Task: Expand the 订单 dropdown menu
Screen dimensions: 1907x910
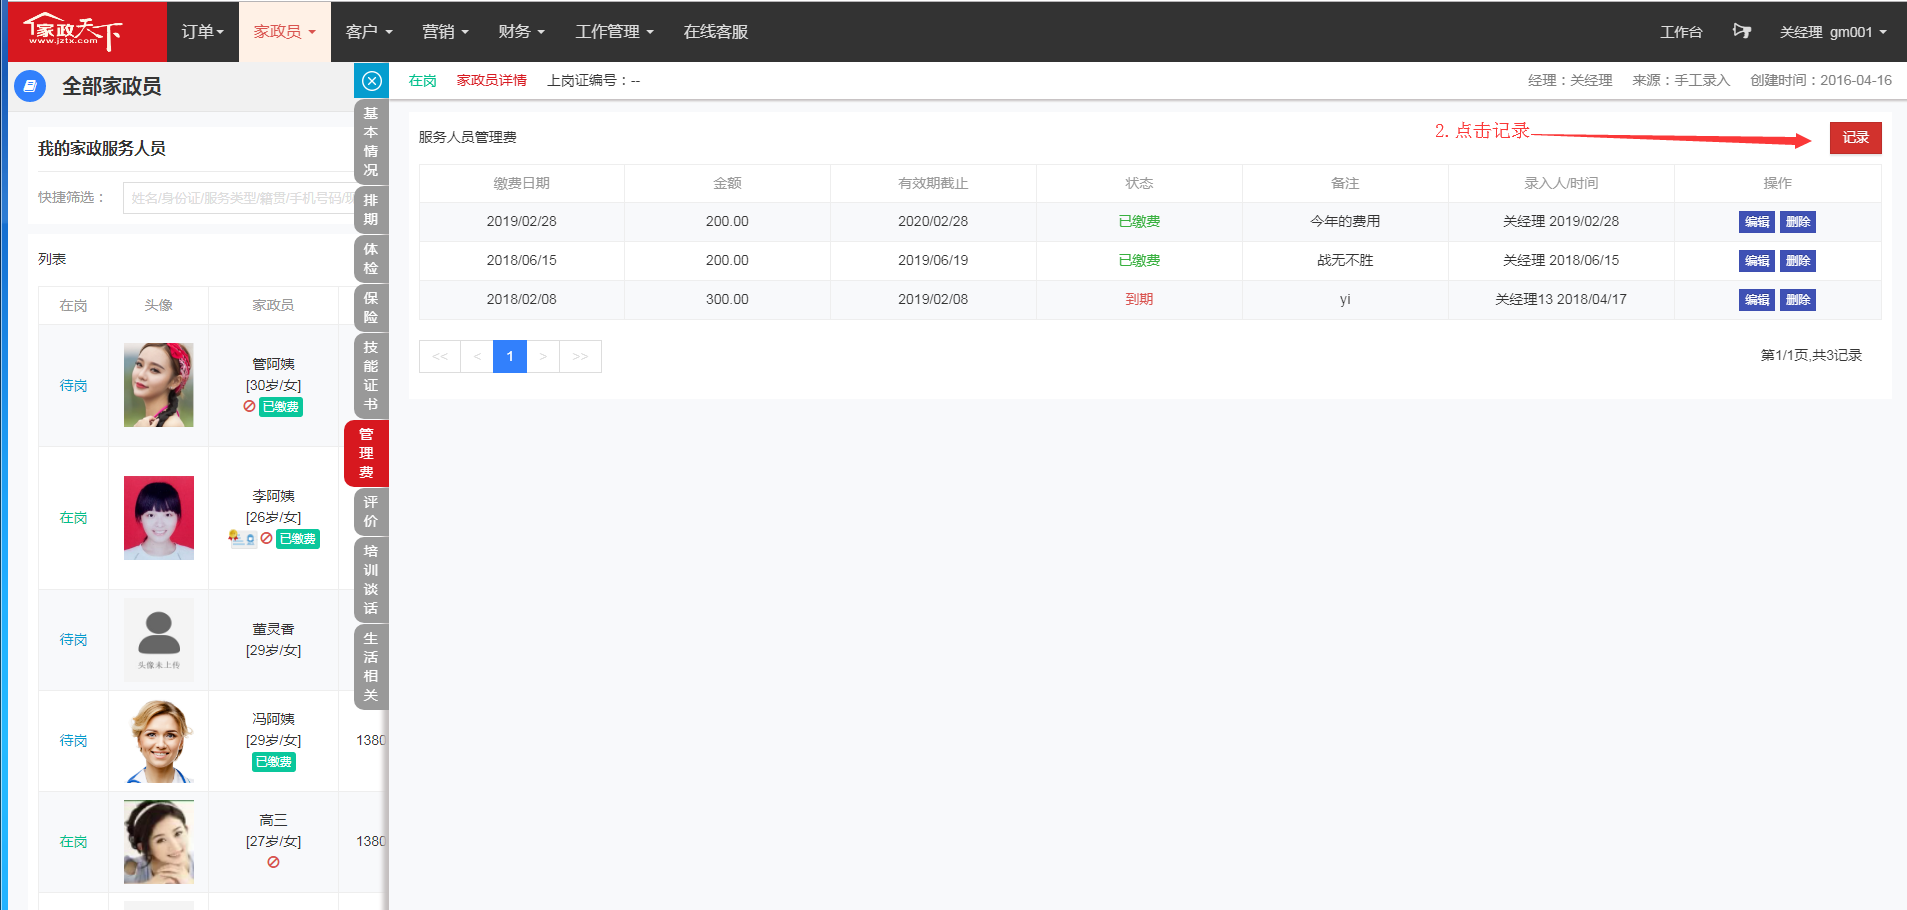Action: (203, 32)
